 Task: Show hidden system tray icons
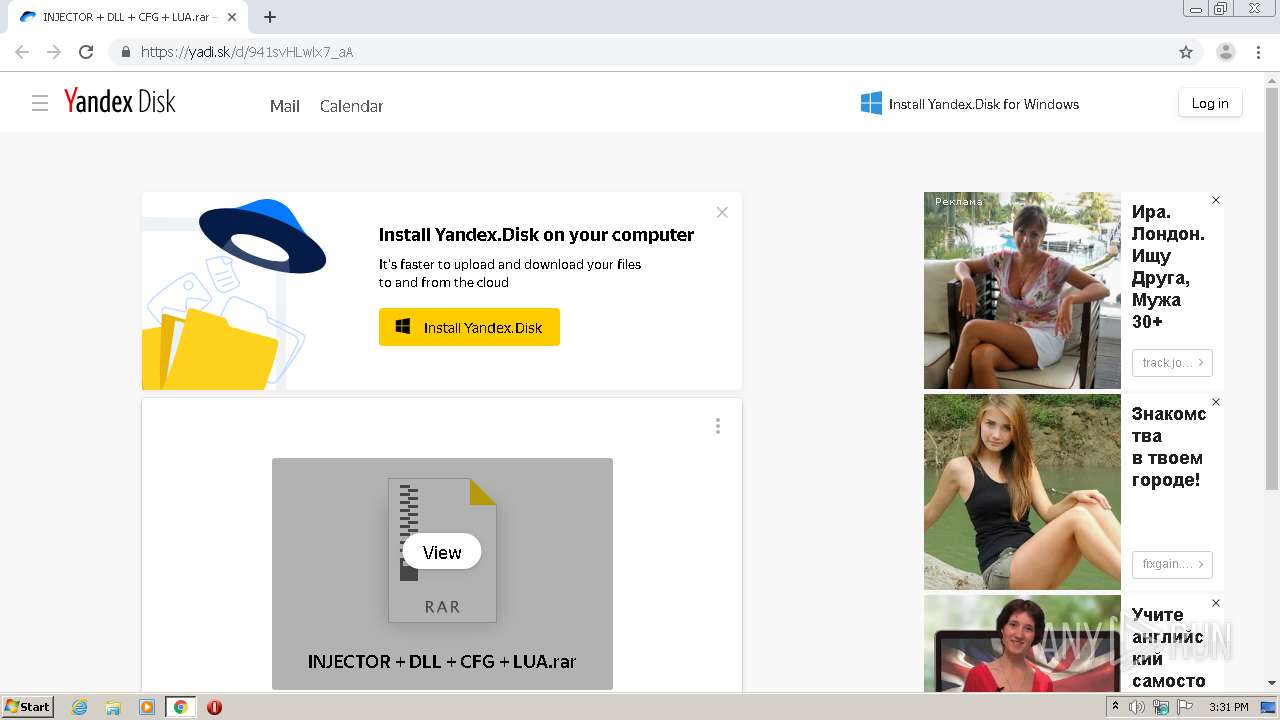click(1116, 707)
